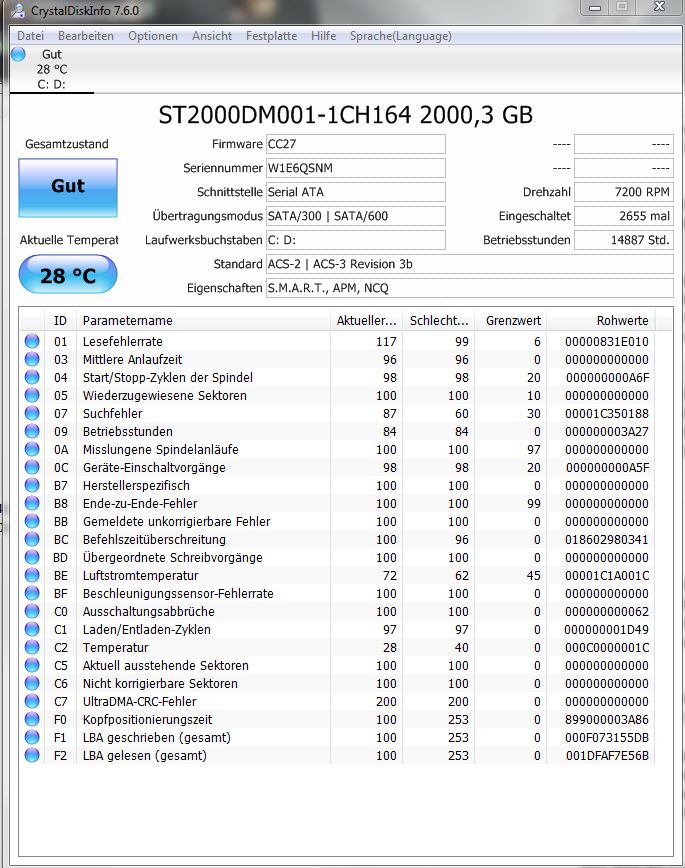The height and width of the screenshot is (868, 685).
Task: Click the Standard field ACS-2 | ACS-3
Action: (x=470, y=264)
